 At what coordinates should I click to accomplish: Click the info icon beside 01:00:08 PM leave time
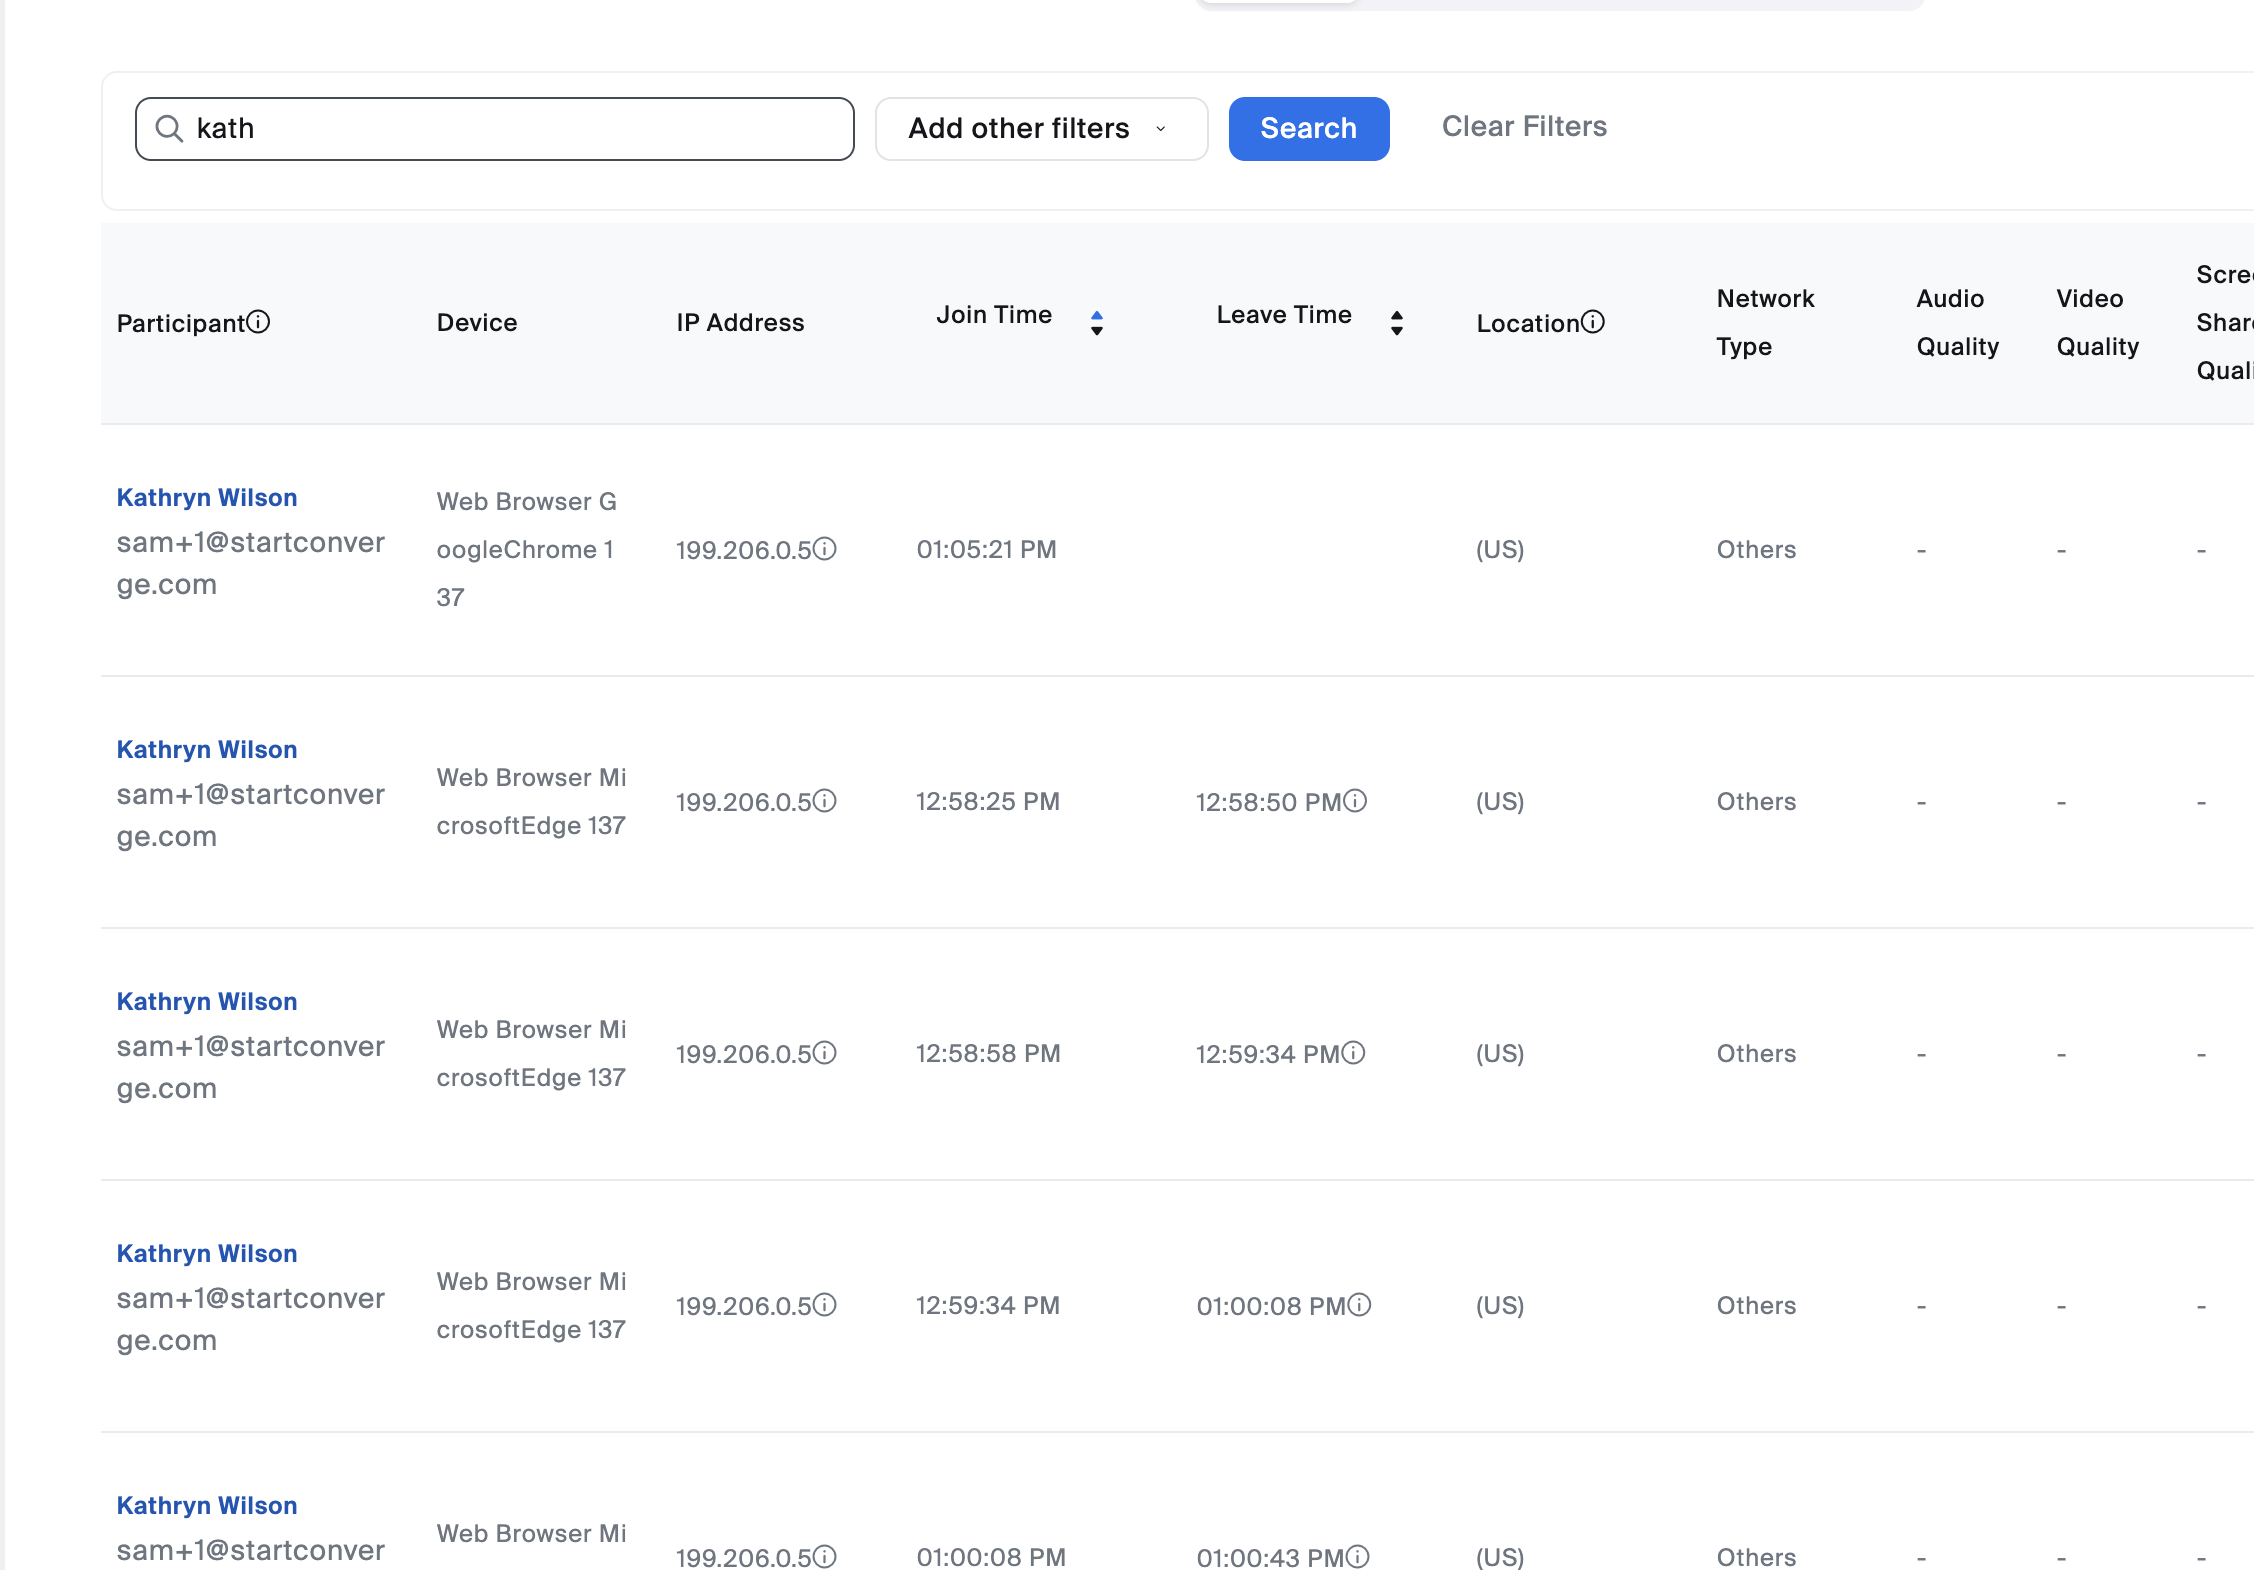click(1359, 1305)
